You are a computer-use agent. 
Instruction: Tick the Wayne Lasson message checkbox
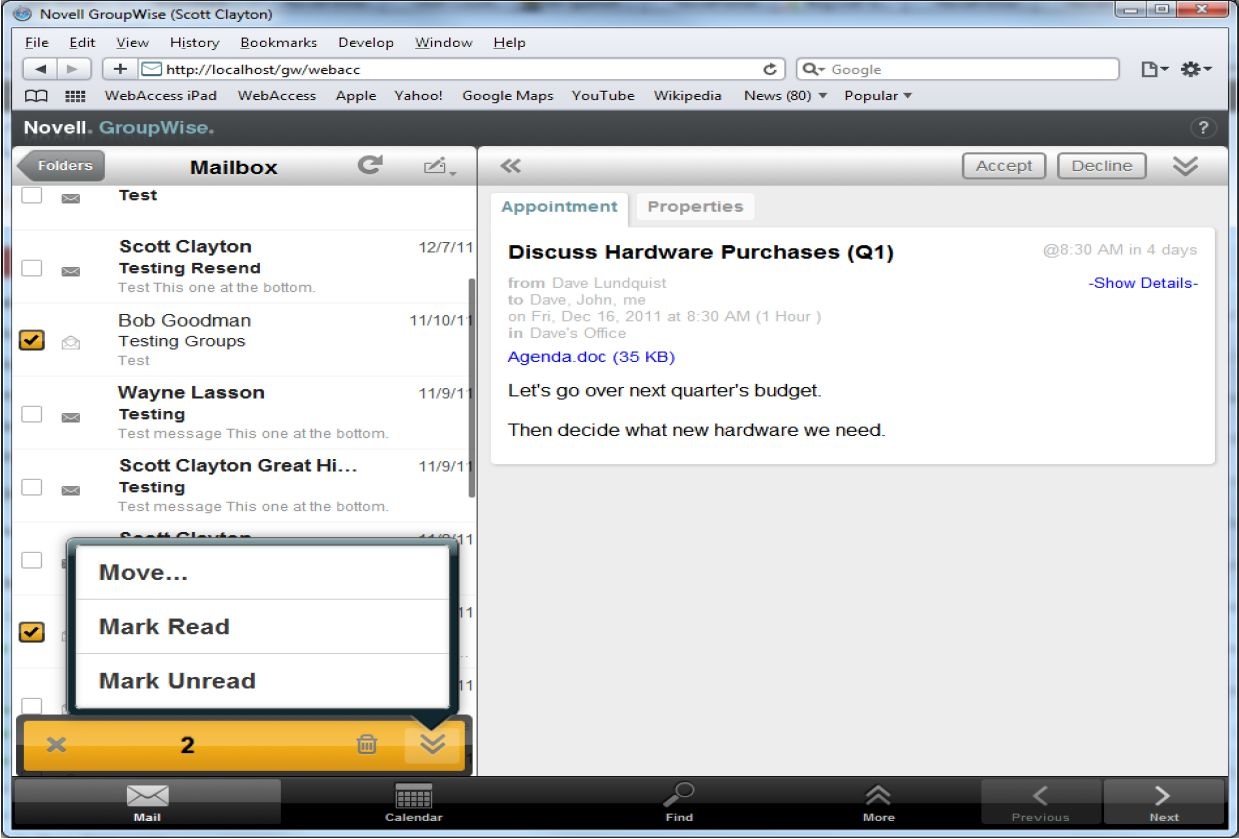coord(32,414)
